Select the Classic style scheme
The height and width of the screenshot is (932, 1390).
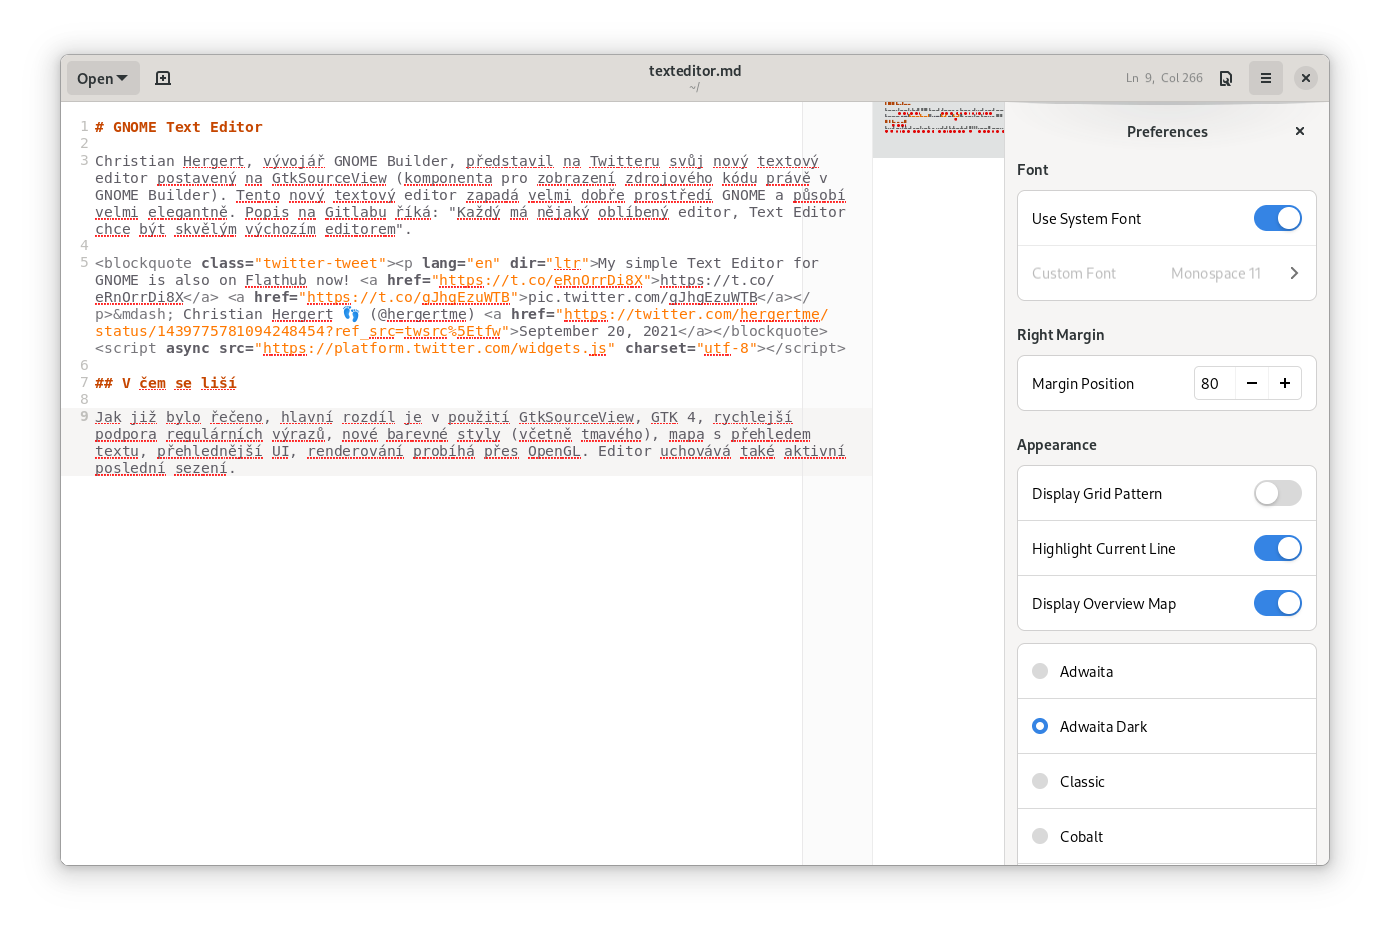(1040, 781)
